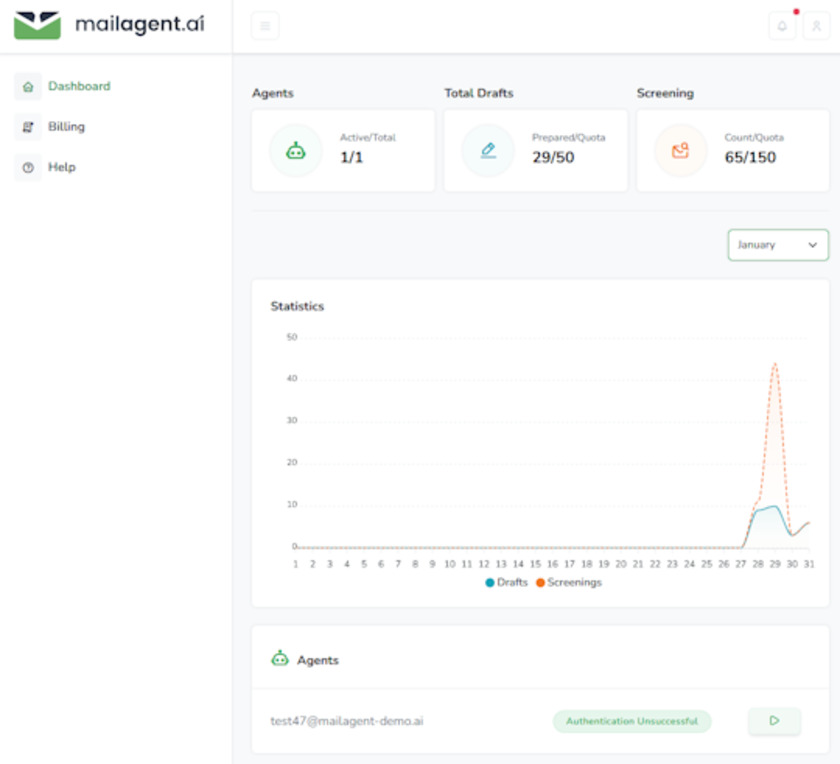Viewport: 840px width, 764px height.
Task: Click the green robot Agents card icon
Action: [296, 151]
